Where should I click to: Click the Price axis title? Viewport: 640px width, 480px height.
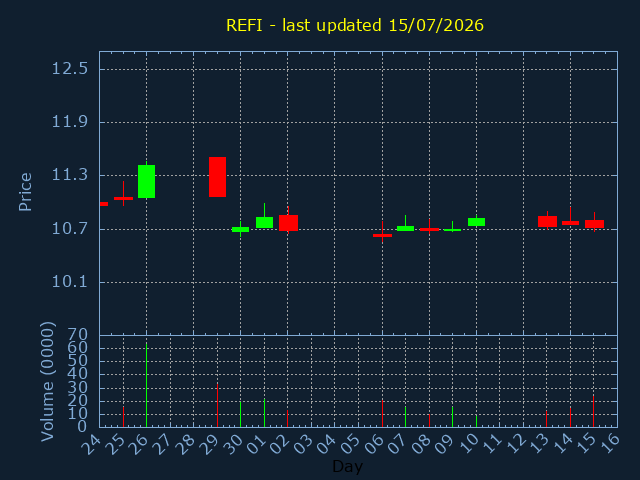tap(25, 192)
